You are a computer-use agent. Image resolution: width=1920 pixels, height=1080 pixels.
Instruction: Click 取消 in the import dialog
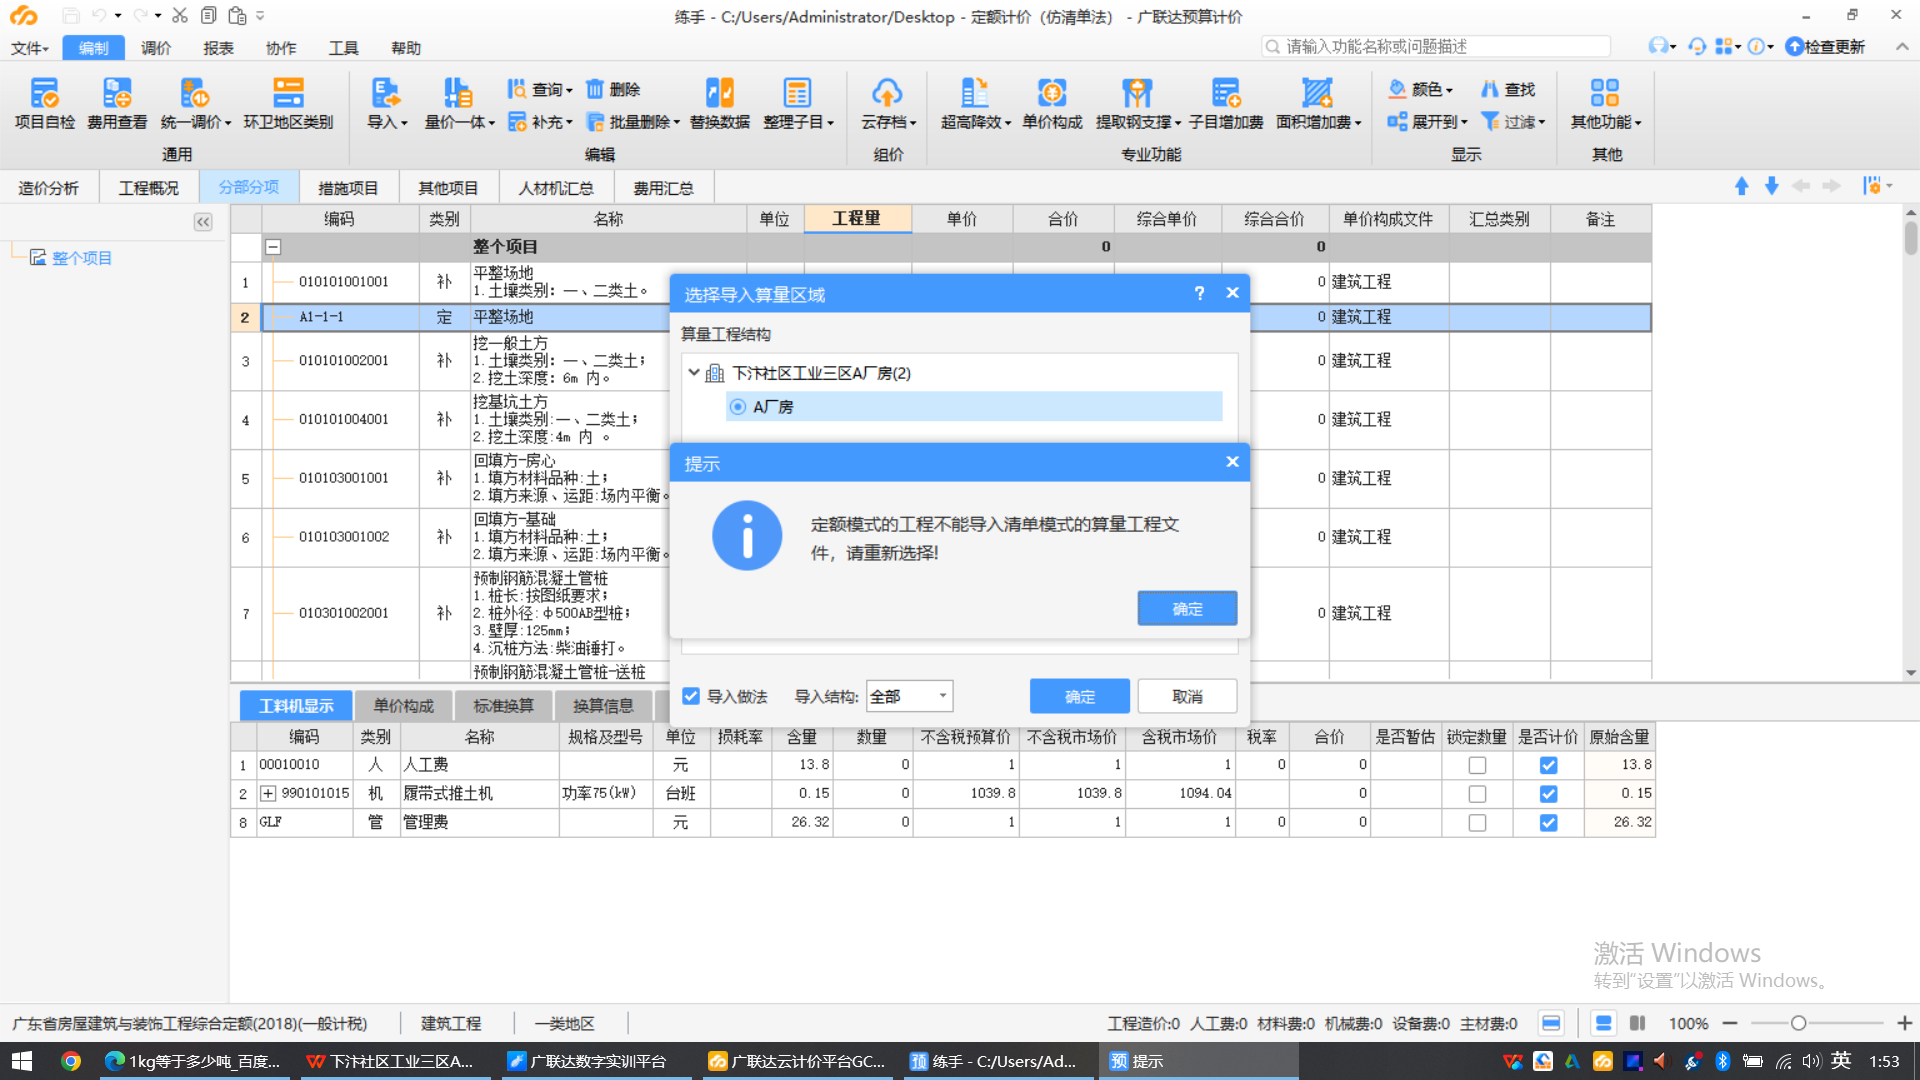click(1187, 696)
